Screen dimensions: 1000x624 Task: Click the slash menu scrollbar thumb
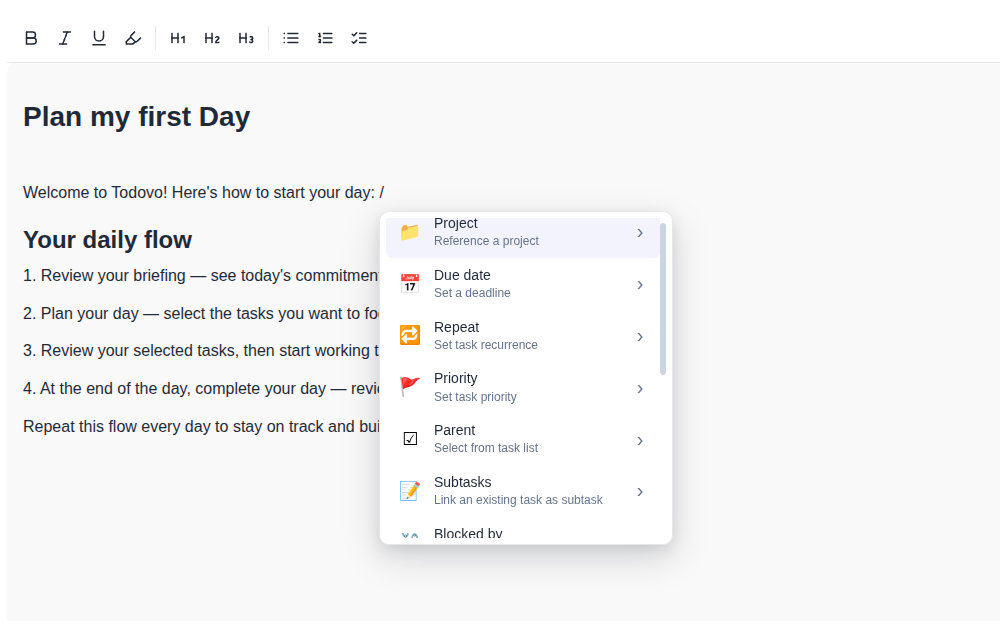coord(663,299)
